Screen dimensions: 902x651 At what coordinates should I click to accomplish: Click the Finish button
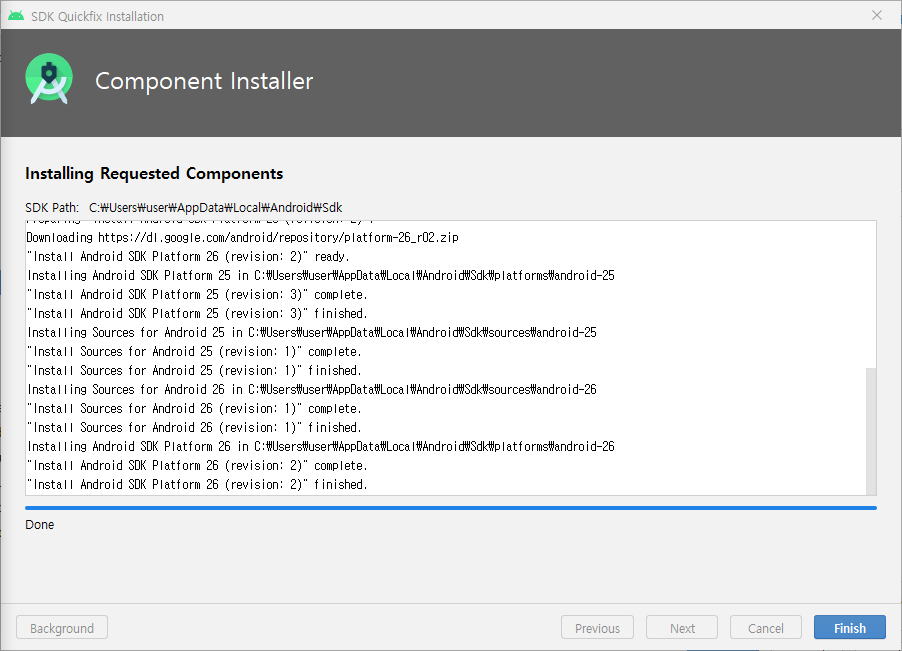tap(850, 627)
